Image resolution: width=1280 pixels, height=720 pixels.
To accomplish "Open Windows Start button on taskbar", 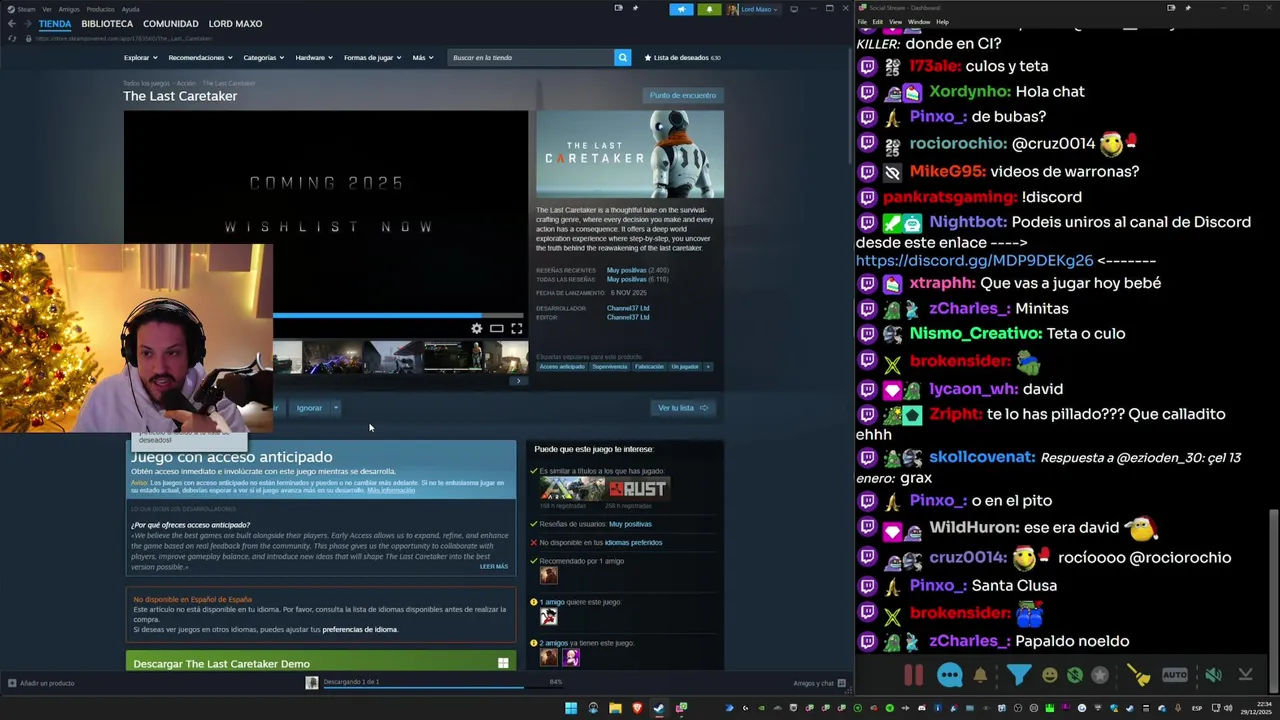I will coord(571,708).
